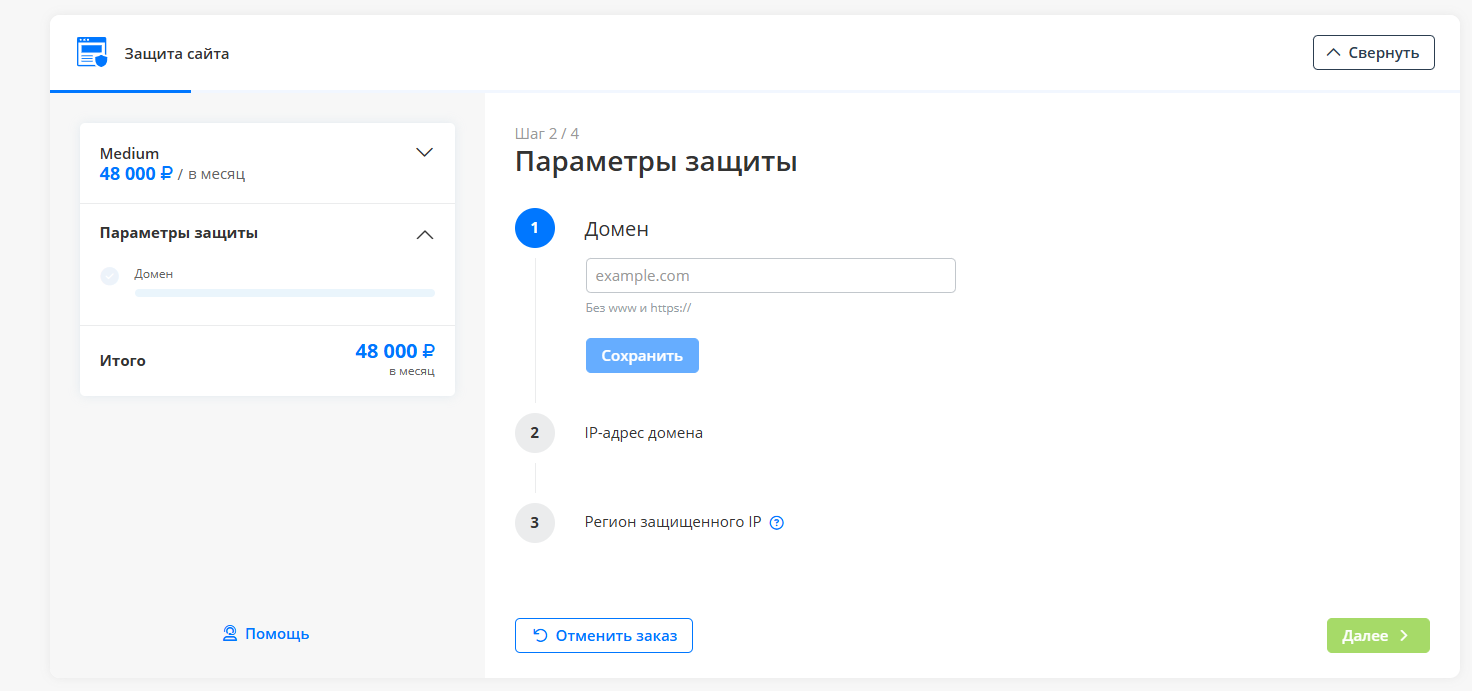Open the Регион защищенного IP step label
Viewport: 1472px width, 691px height.
coord(673,522)
